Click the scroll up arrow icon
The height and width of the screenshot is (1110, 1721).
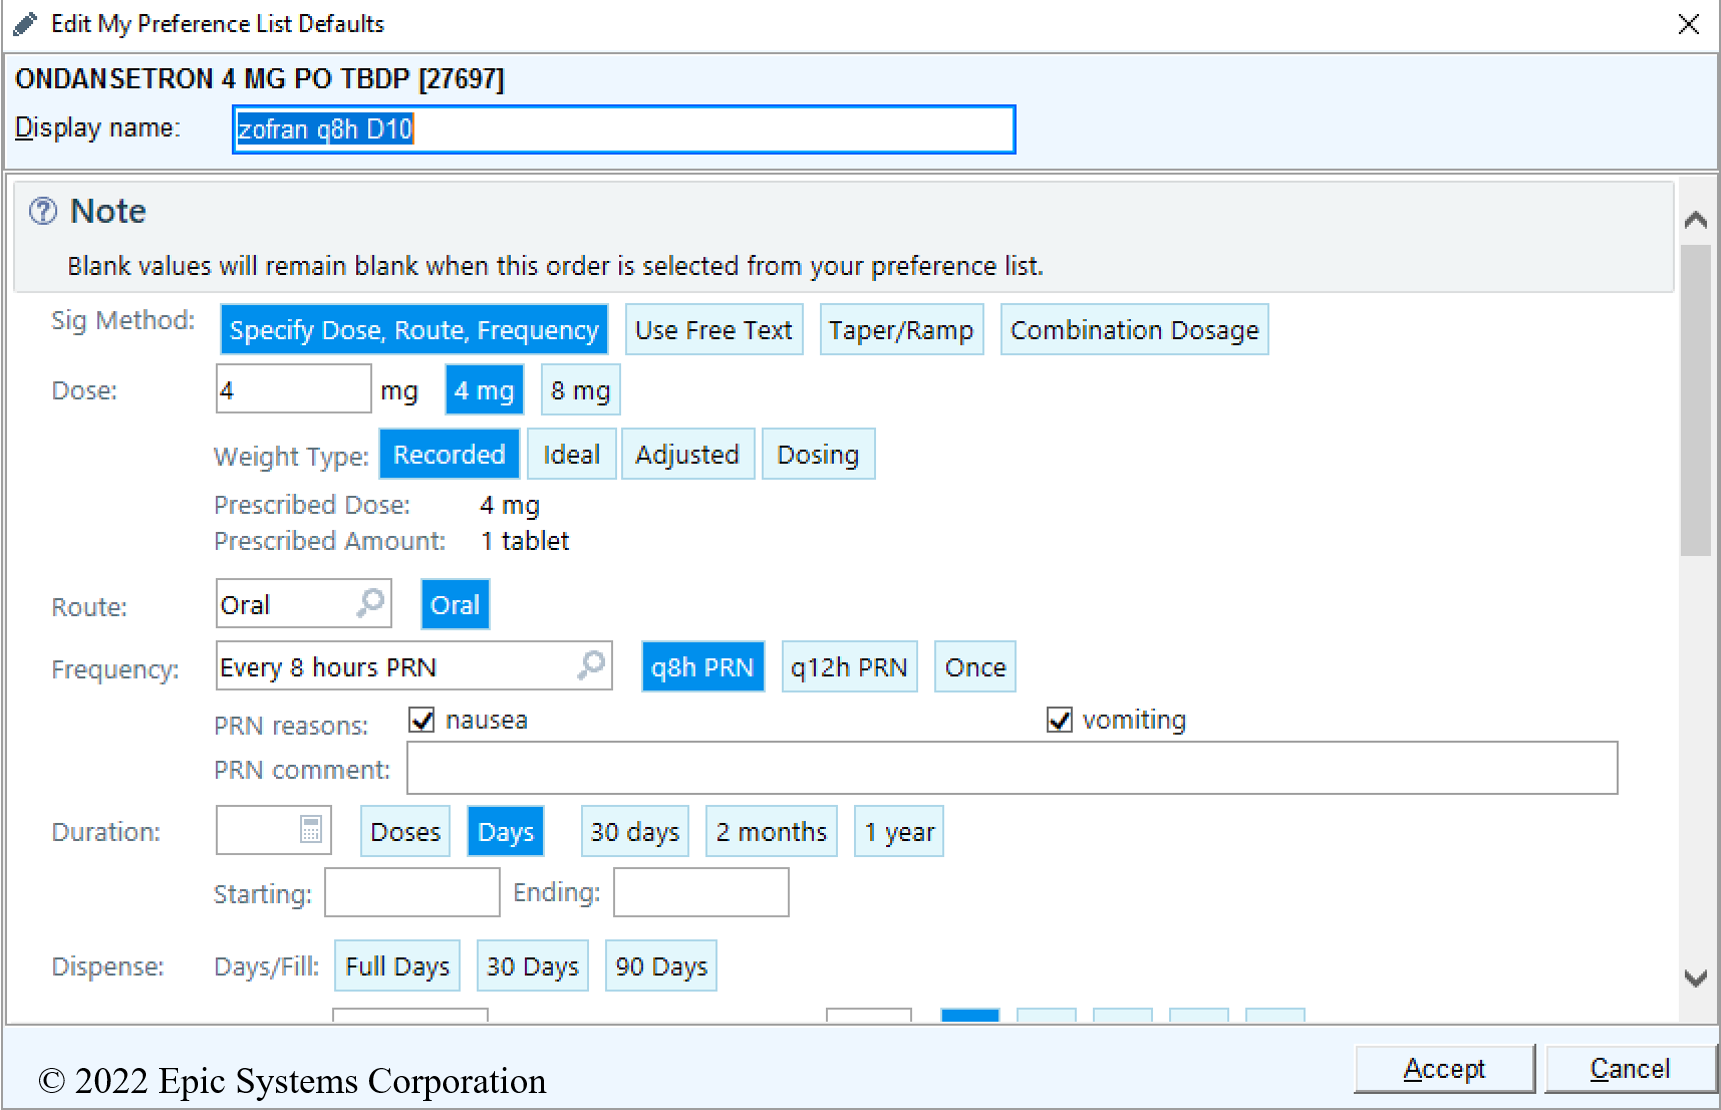1695,220
